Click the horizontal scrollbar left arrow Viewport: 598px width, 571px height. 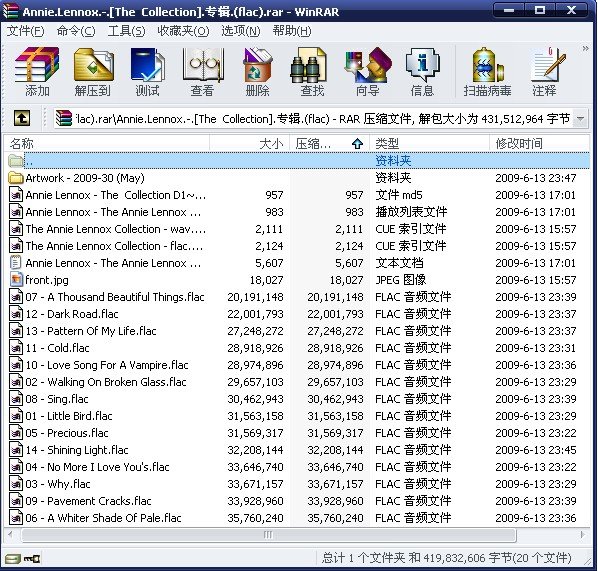click(x=10, y=535)
